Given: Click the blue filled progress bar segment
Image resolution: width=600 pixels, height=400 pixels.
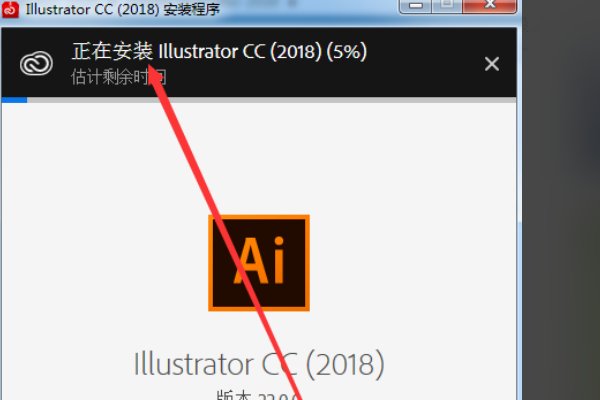Looking at the screenshot, I should pos(15,100).
